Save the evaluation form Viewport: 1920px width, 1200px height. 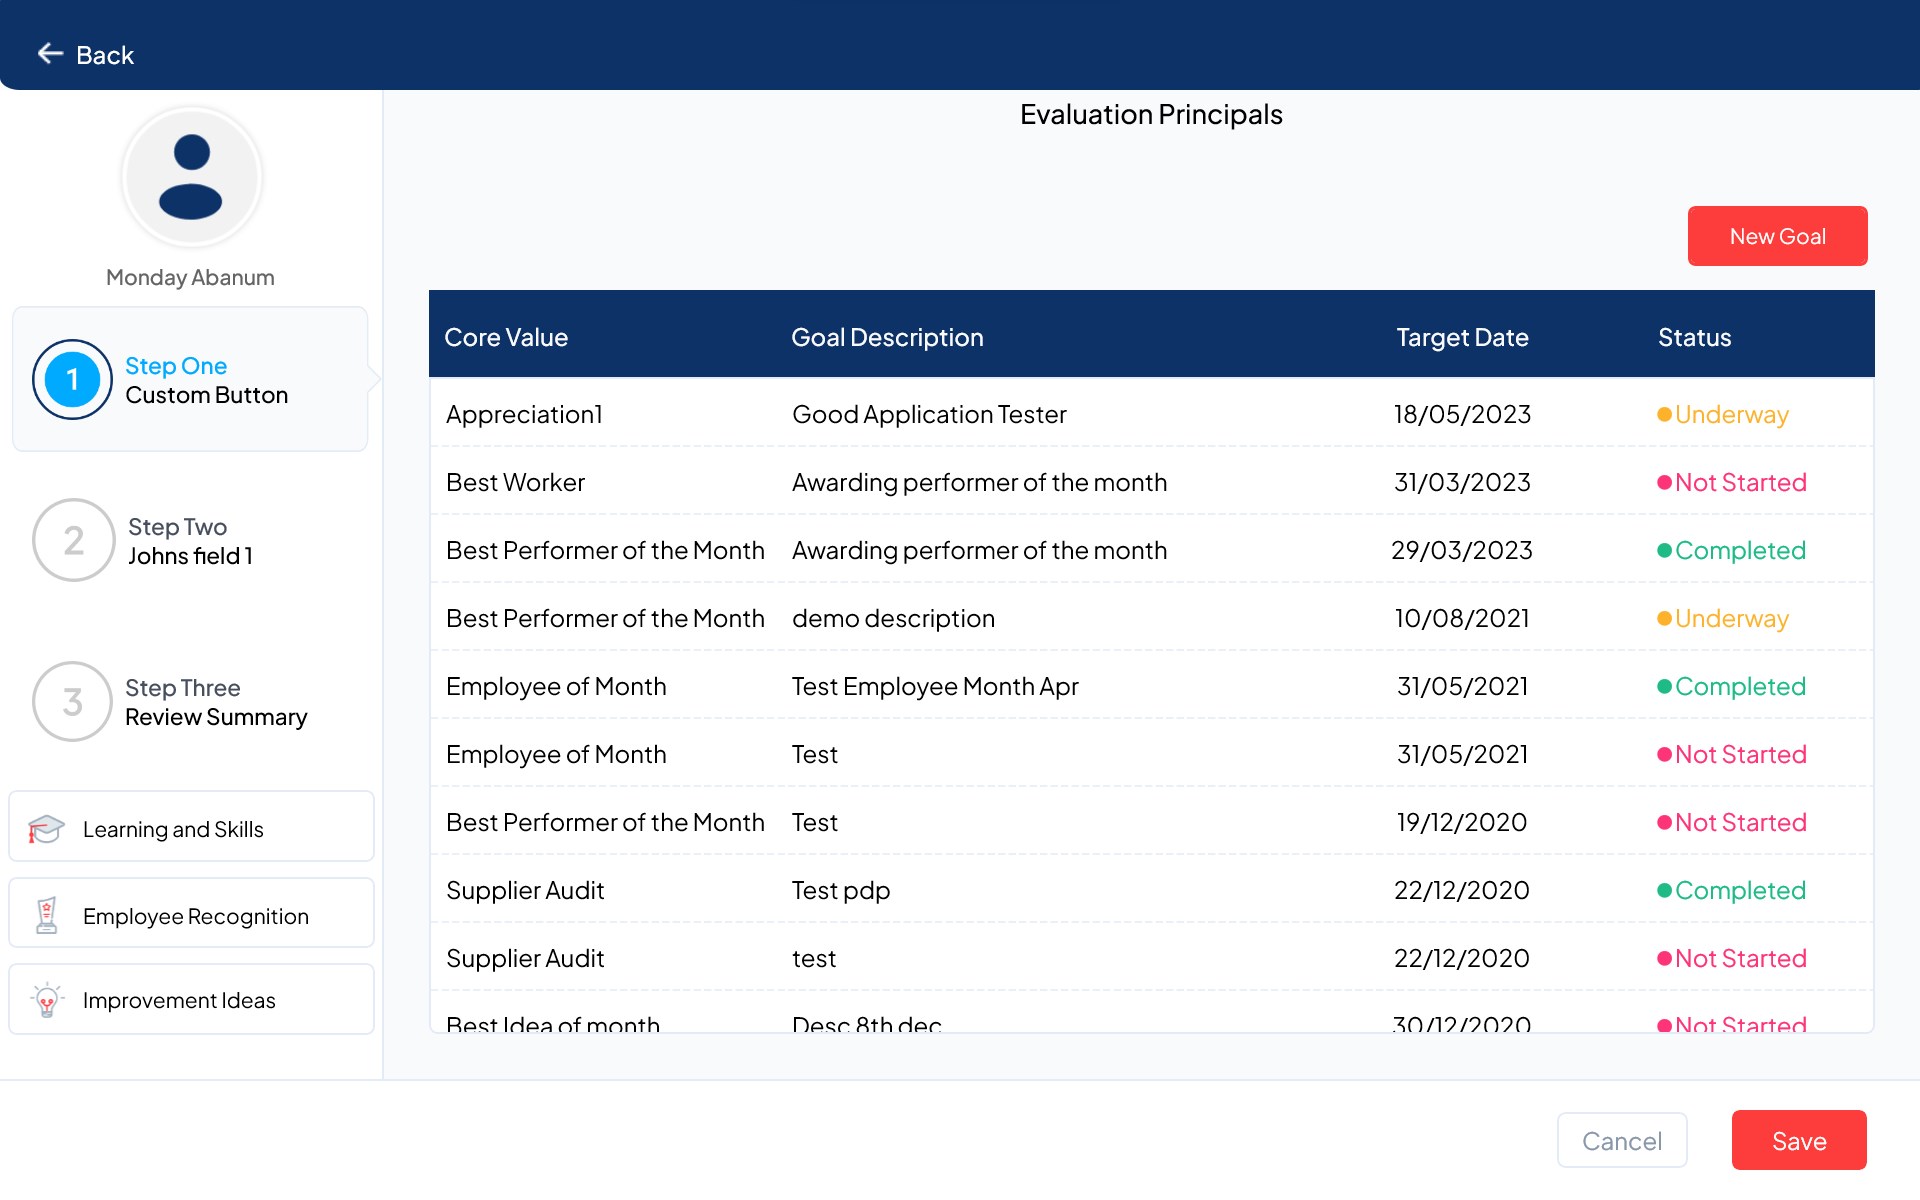1798,1140
